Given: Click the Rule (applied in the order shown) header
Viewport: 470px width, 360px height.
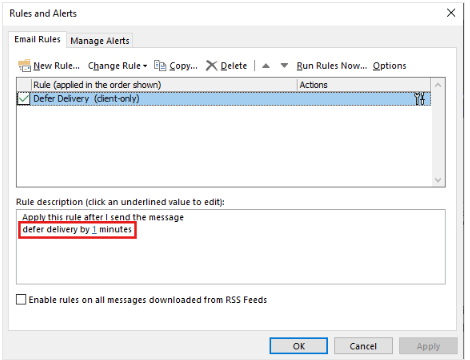Looking at the screenshot, I should click(164, 85).
